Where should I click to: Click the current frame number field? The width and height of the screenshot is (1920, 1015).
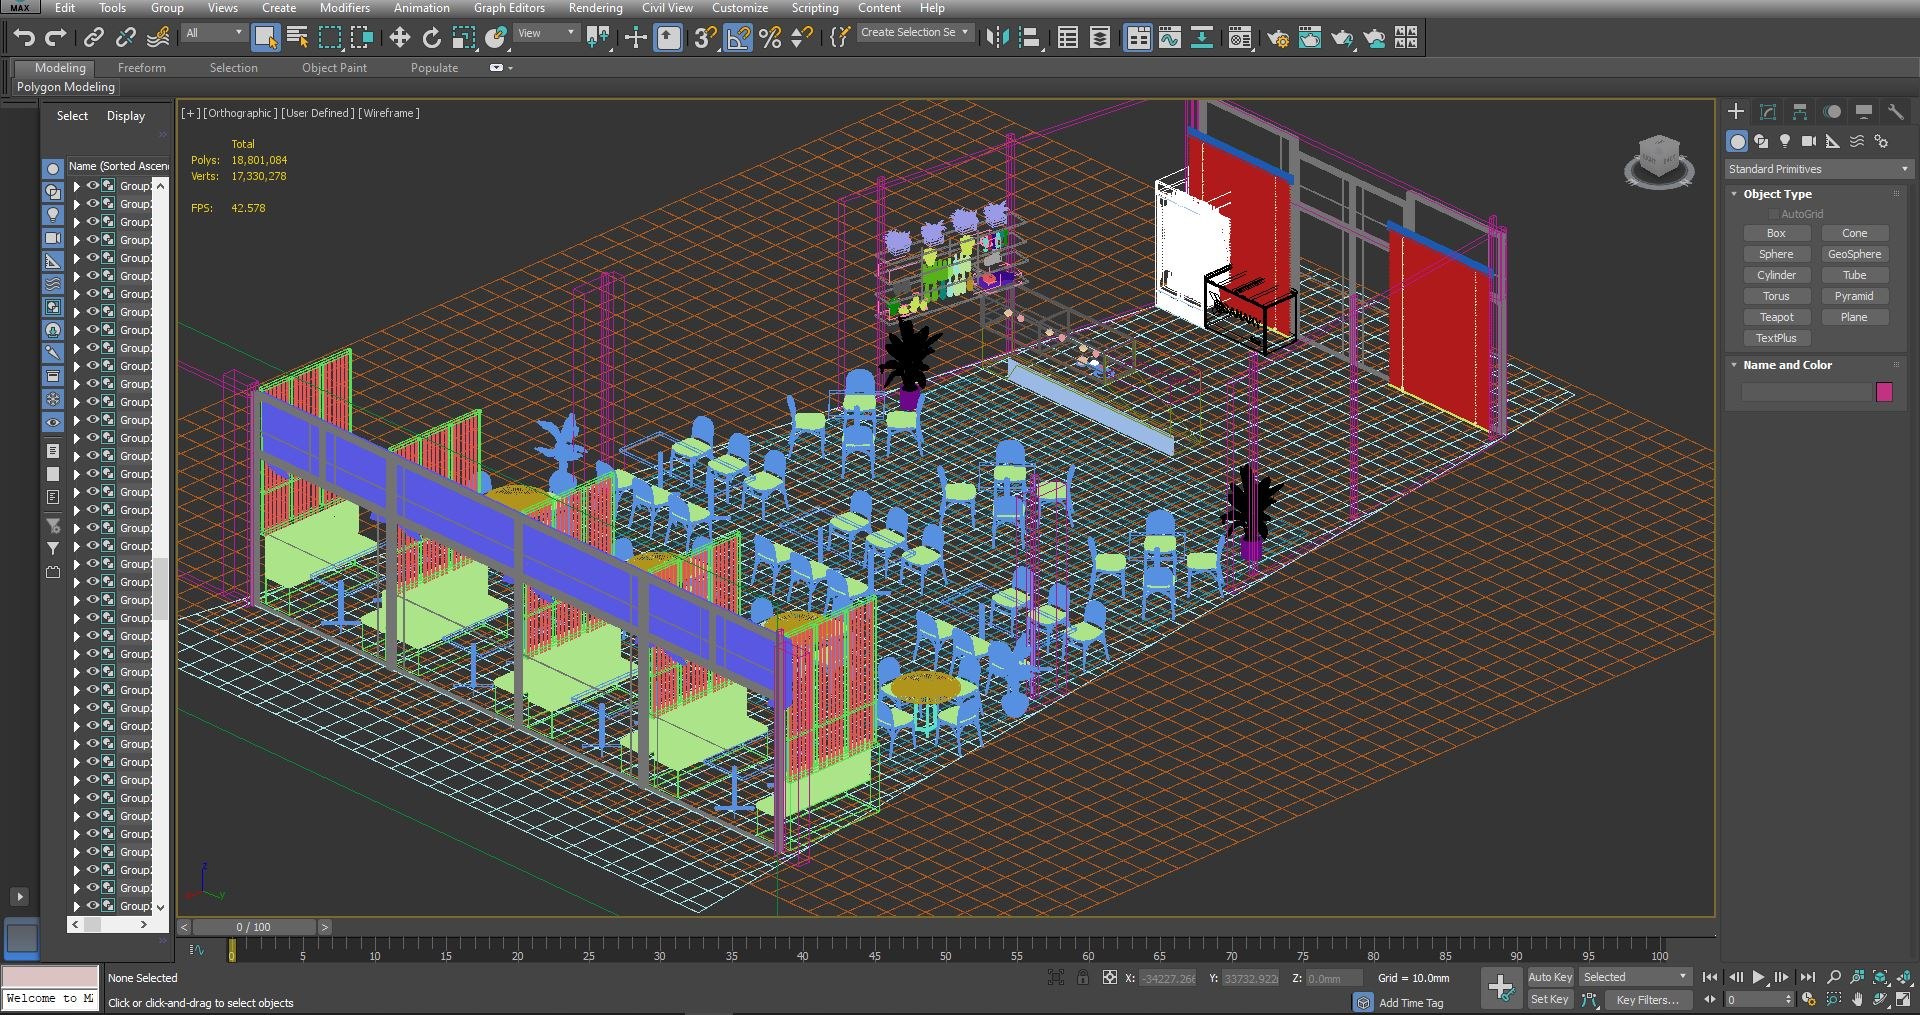pyautogui.click(x=1757, y=999)
